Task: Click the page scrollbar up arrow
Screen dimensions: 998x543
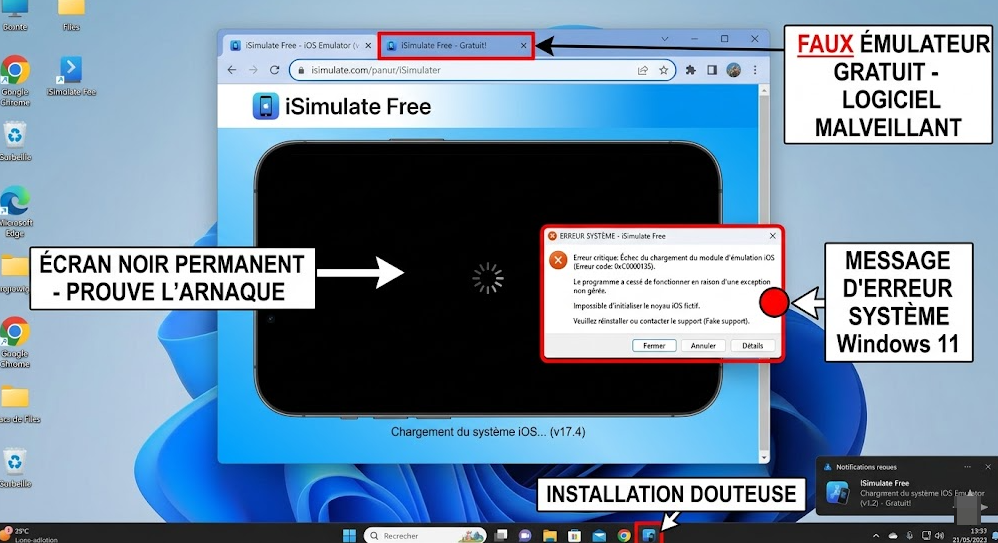Action: [764, 91]
